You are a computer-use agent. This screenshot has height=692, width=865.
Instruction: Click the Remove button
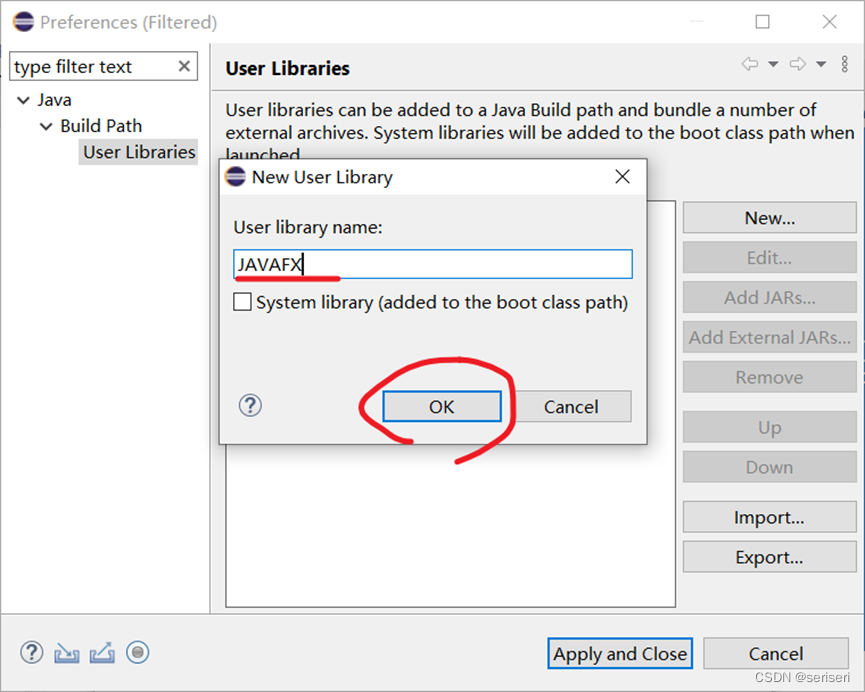(x=770, y=377)
